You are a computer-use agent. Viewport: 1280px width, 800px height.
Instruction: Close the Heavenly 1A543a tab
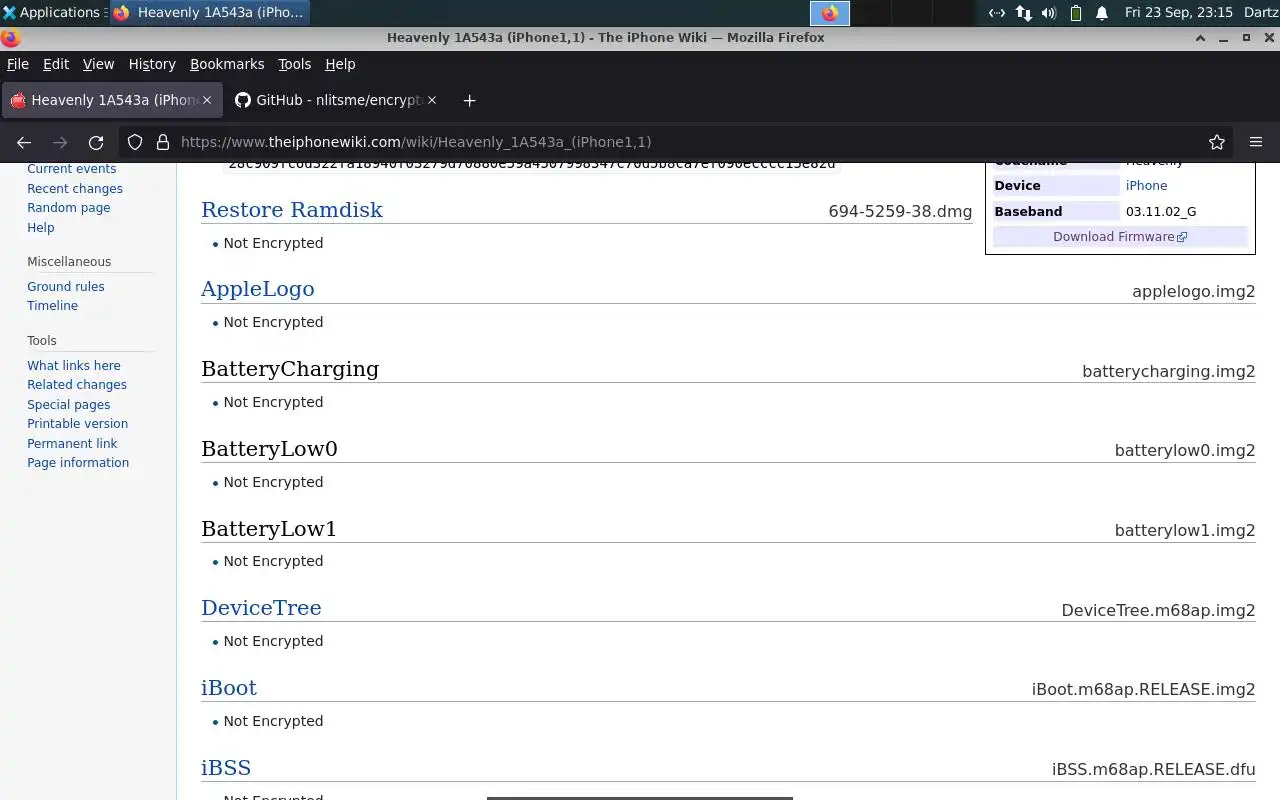207,100
